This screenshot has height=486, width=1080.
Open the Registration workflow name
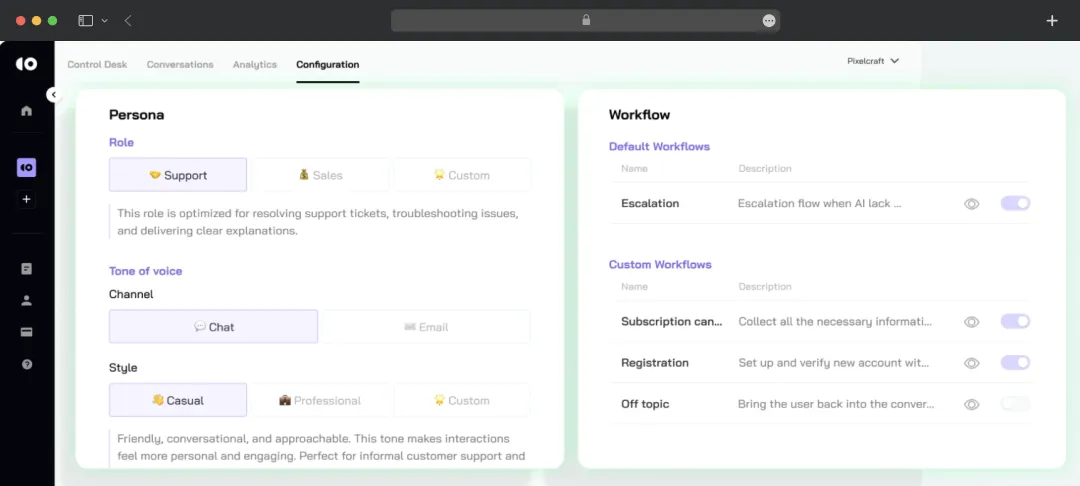pyautogui.click(x=654, y=363)
